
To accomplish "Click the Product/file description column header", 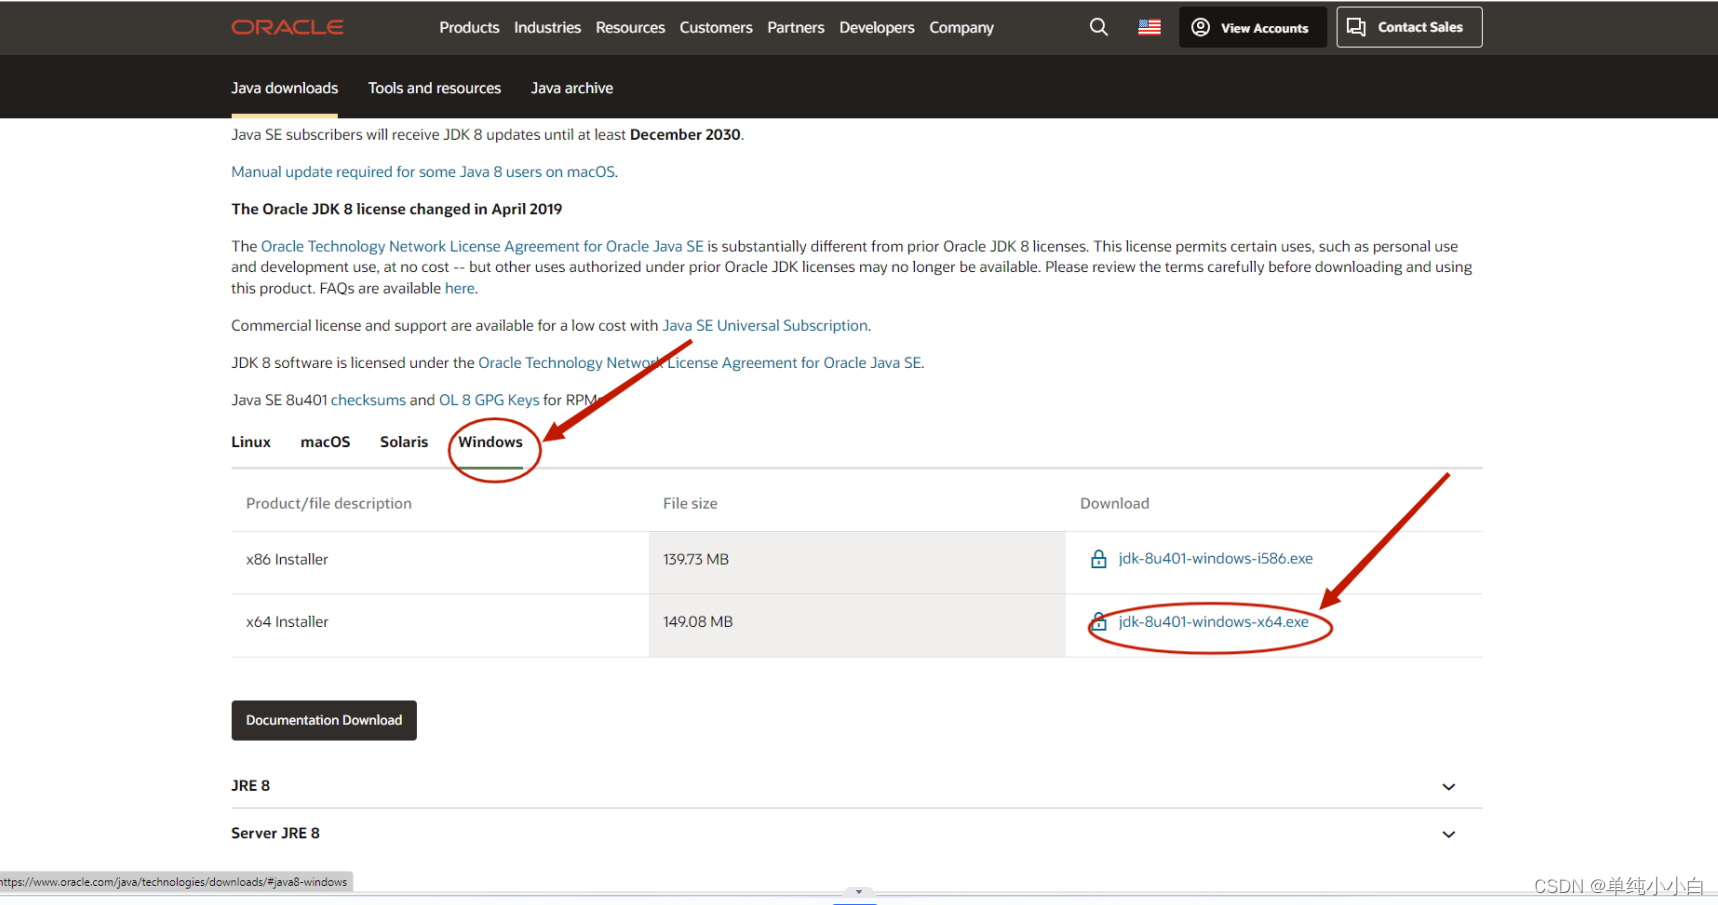I will pyautogui.click(x=329, y=503).
